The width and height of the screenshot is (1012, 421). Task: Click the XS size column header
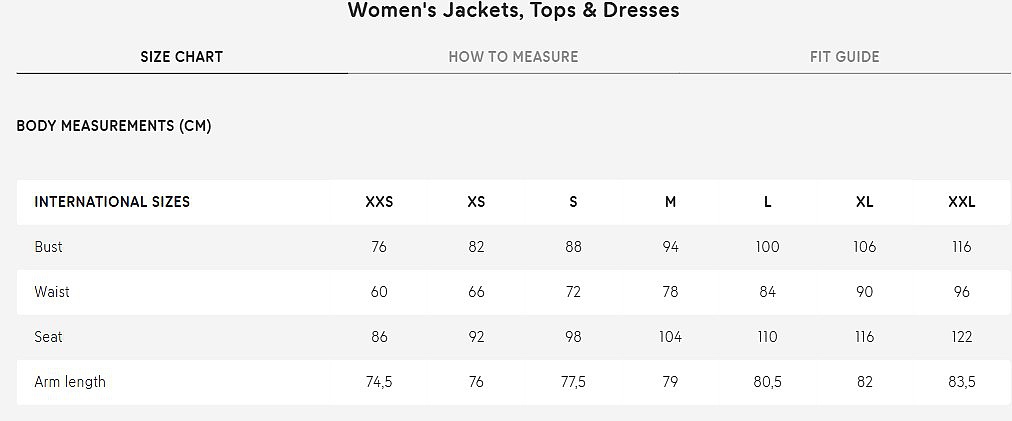tap(476, 202)
